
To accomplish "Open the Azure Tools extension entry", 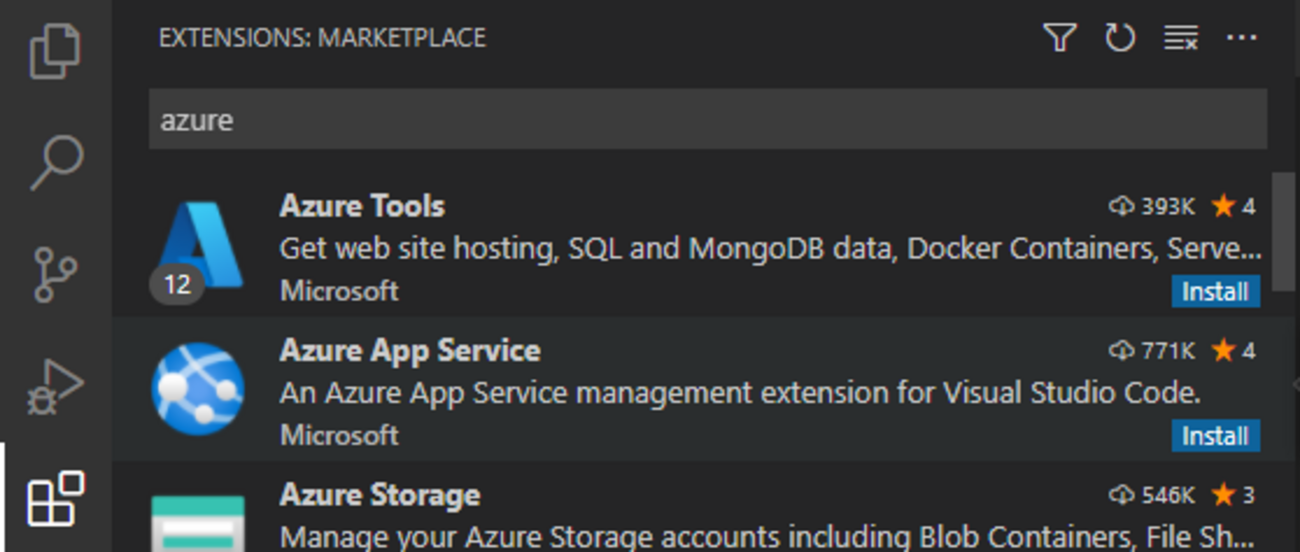I will pos(362,206).
